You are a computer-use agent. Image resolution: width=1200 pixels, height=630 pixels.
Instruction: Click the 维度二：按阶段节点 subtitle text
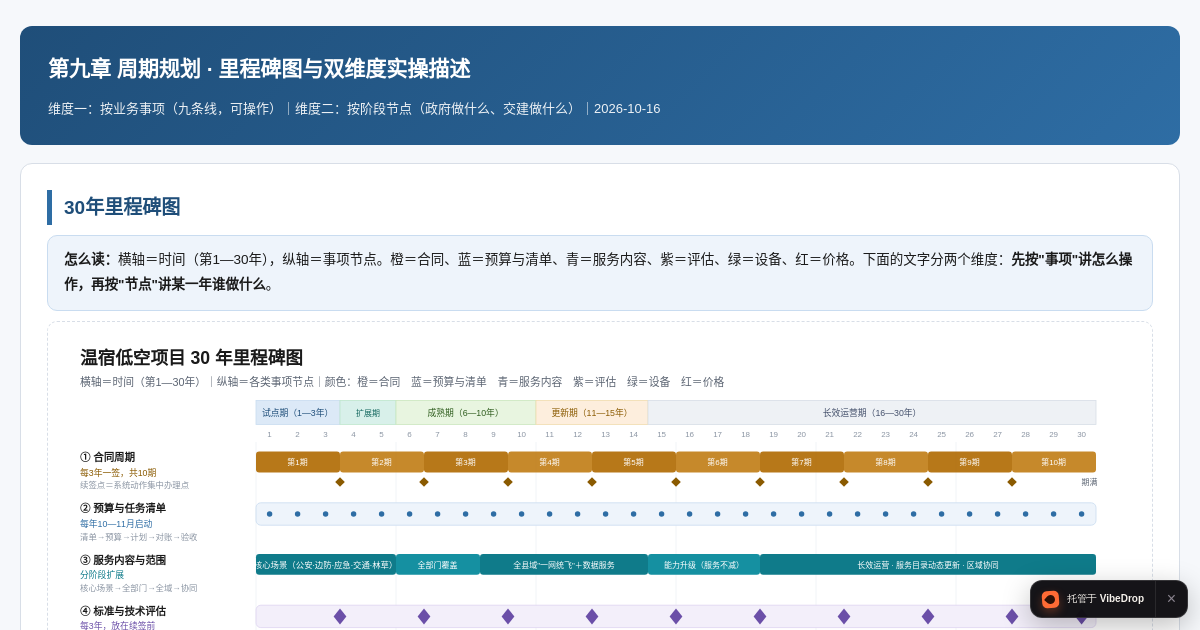[438, 109]
